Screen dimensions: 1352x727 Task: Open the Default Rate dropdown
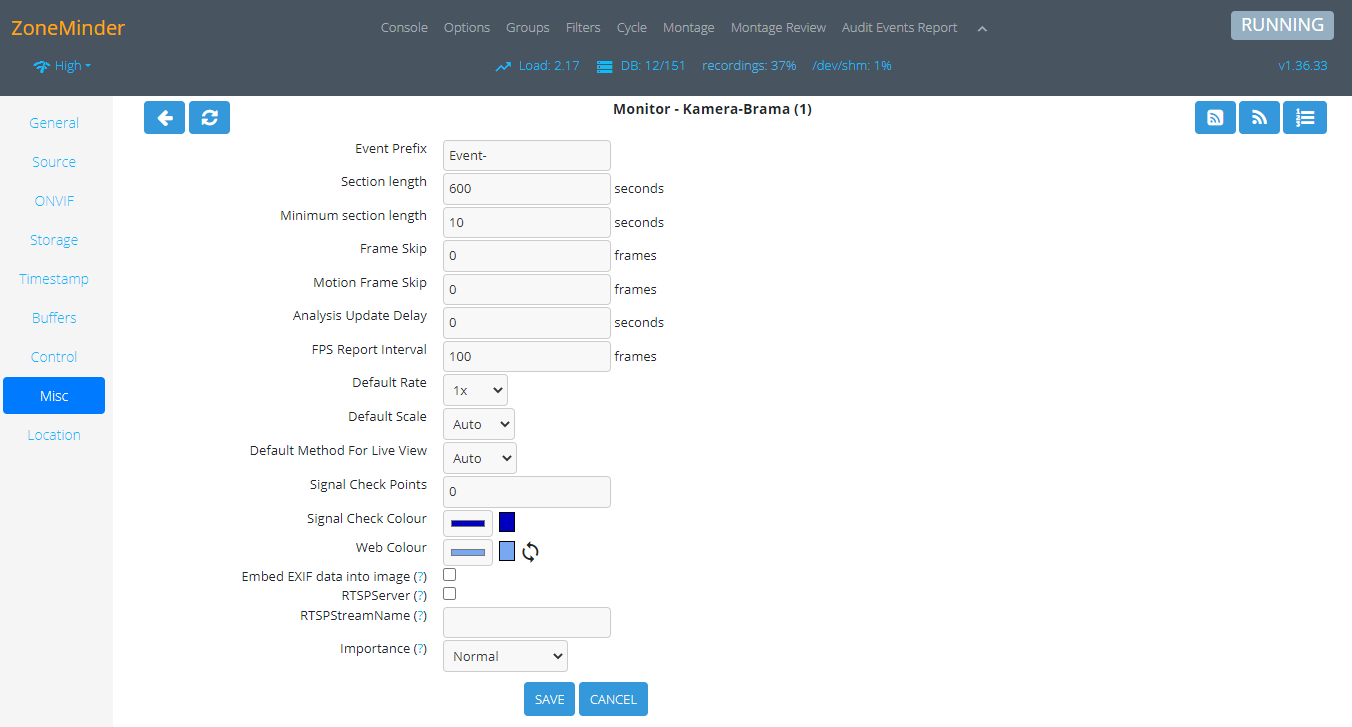475,390
